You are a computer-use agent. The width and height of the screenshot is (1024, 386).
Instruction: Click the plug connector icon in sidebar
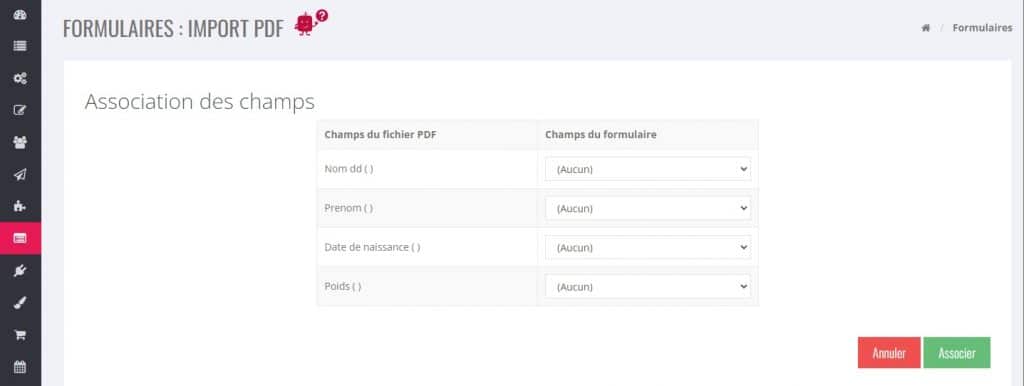20,270
